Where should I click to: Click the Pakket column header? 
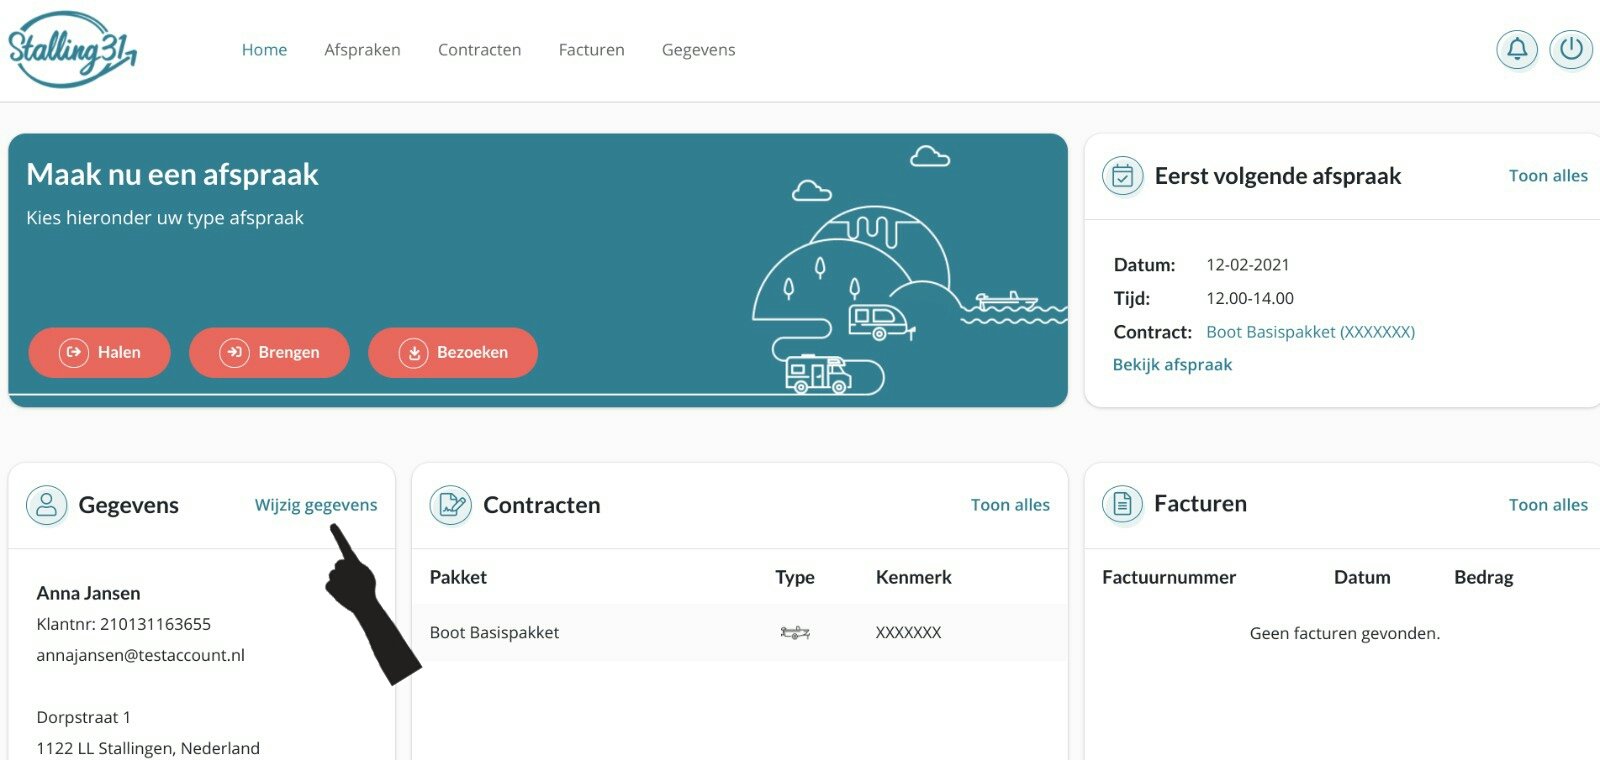[458, 577]
